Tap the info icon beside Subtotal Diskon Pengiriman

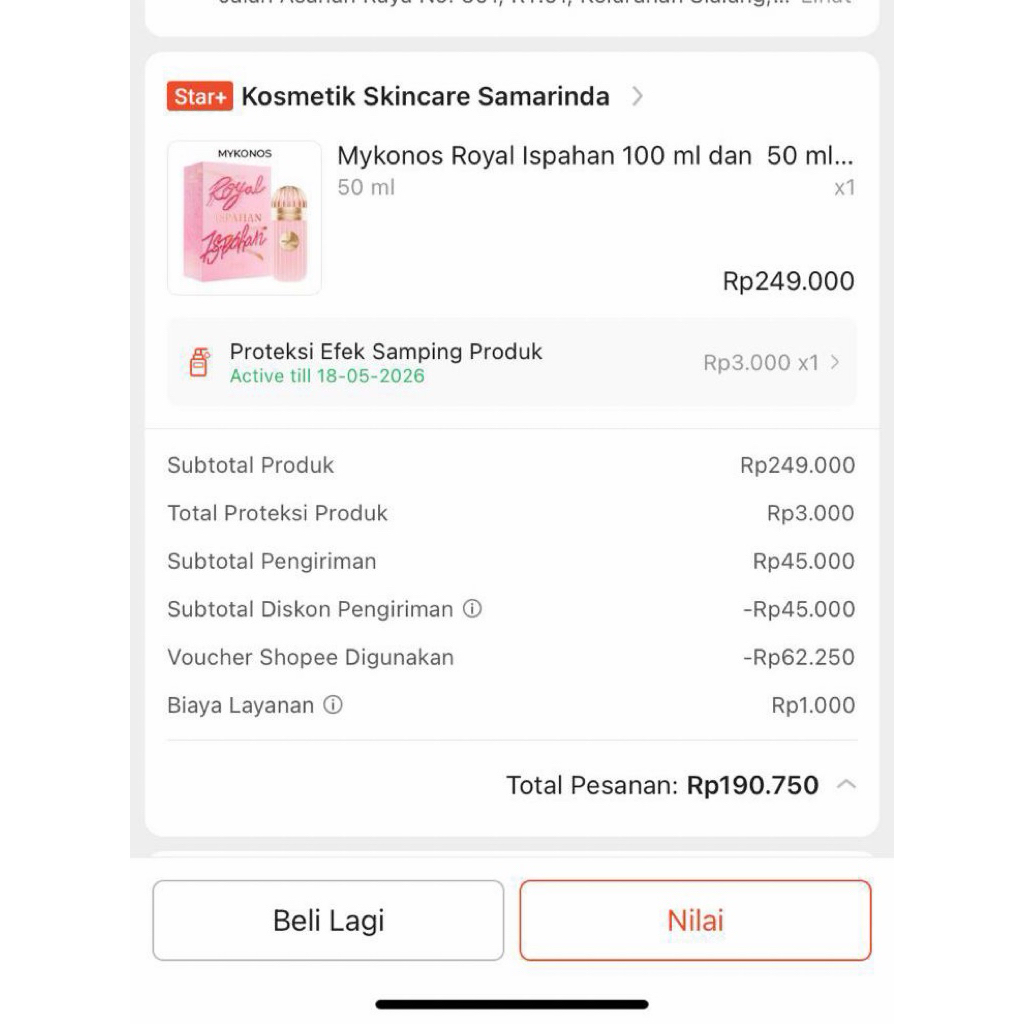coord(473,609)
